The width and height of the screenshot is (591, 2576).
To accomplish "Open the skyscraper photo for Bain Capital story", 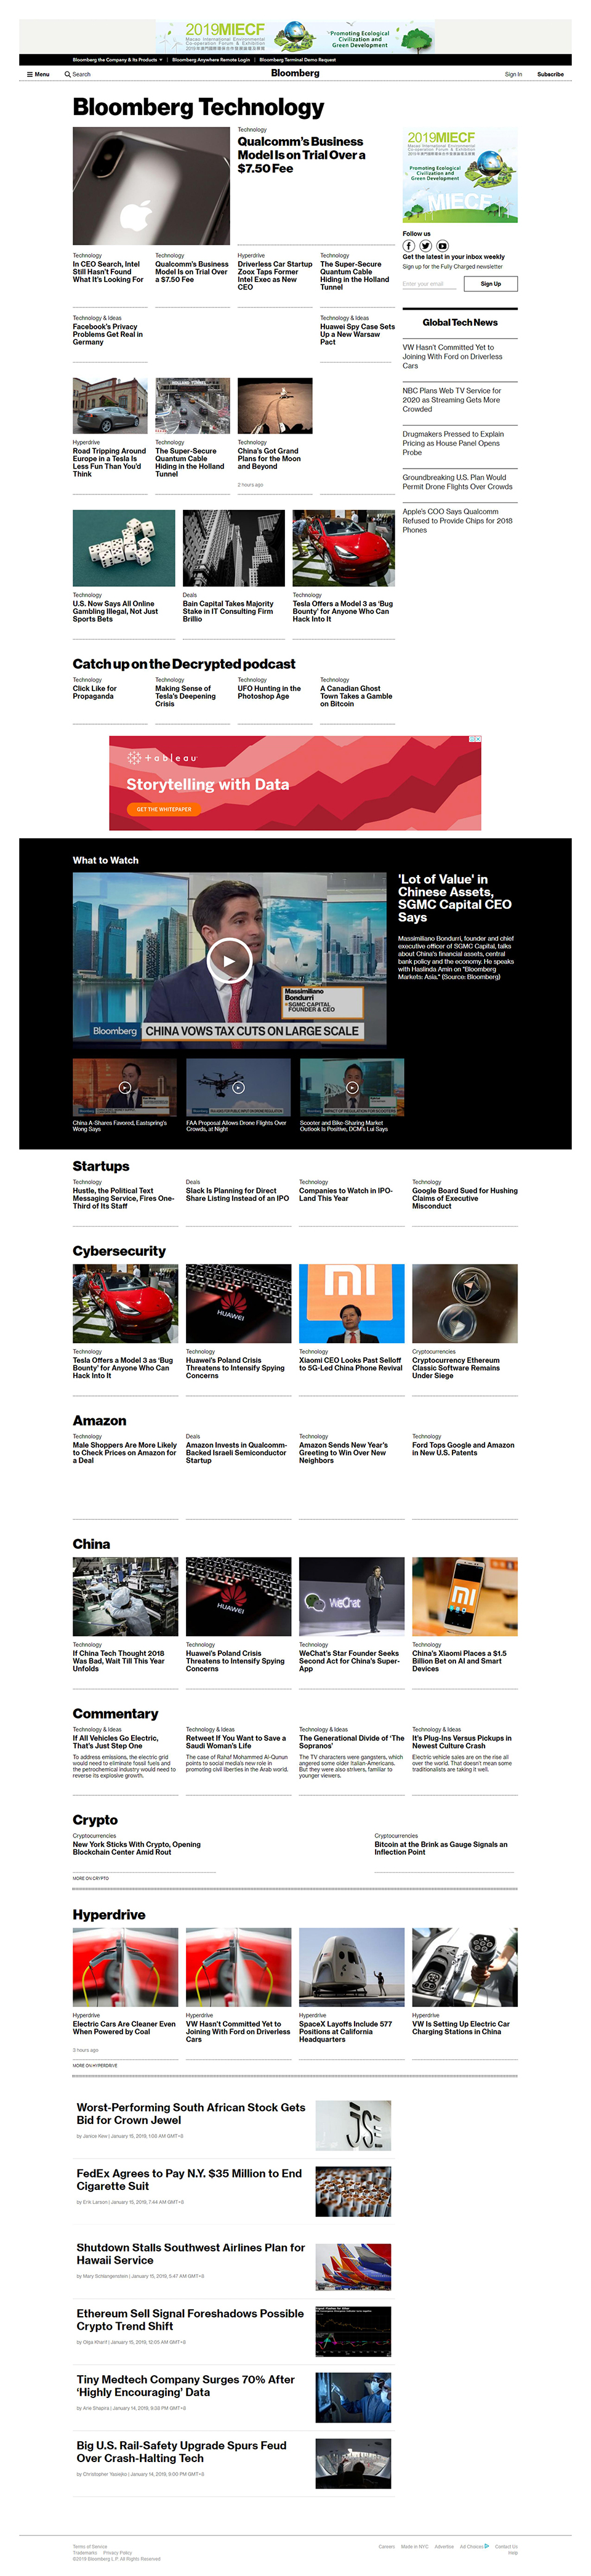I will coord(234,548).
